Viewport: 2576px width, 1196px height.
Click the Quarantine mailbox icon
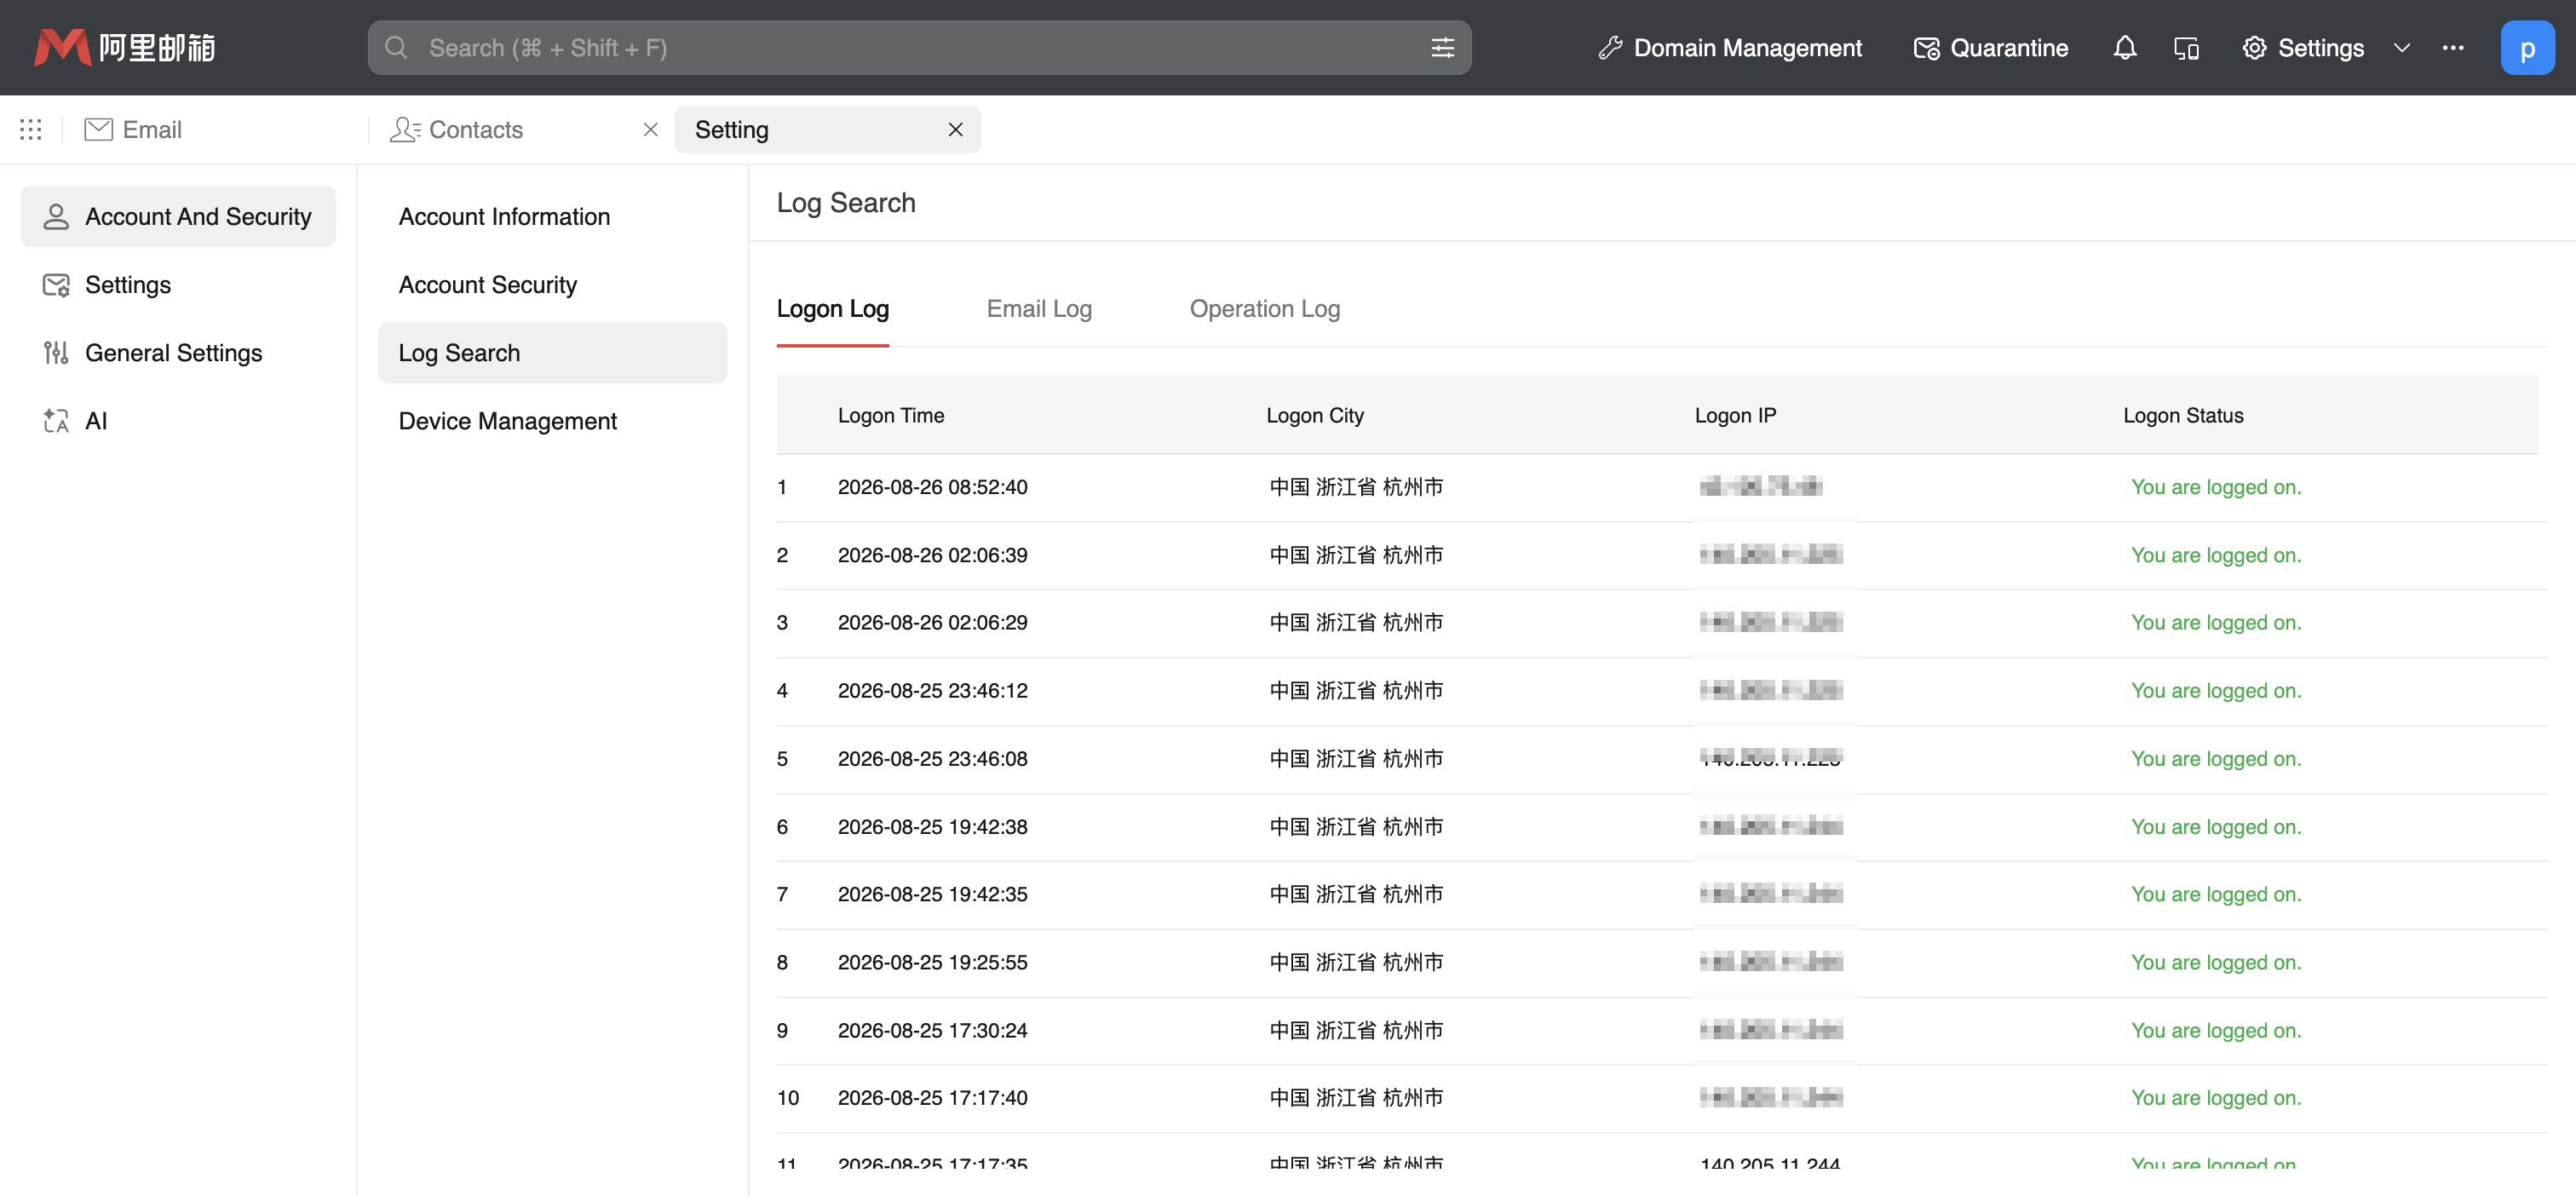[x=1925, y=47]
